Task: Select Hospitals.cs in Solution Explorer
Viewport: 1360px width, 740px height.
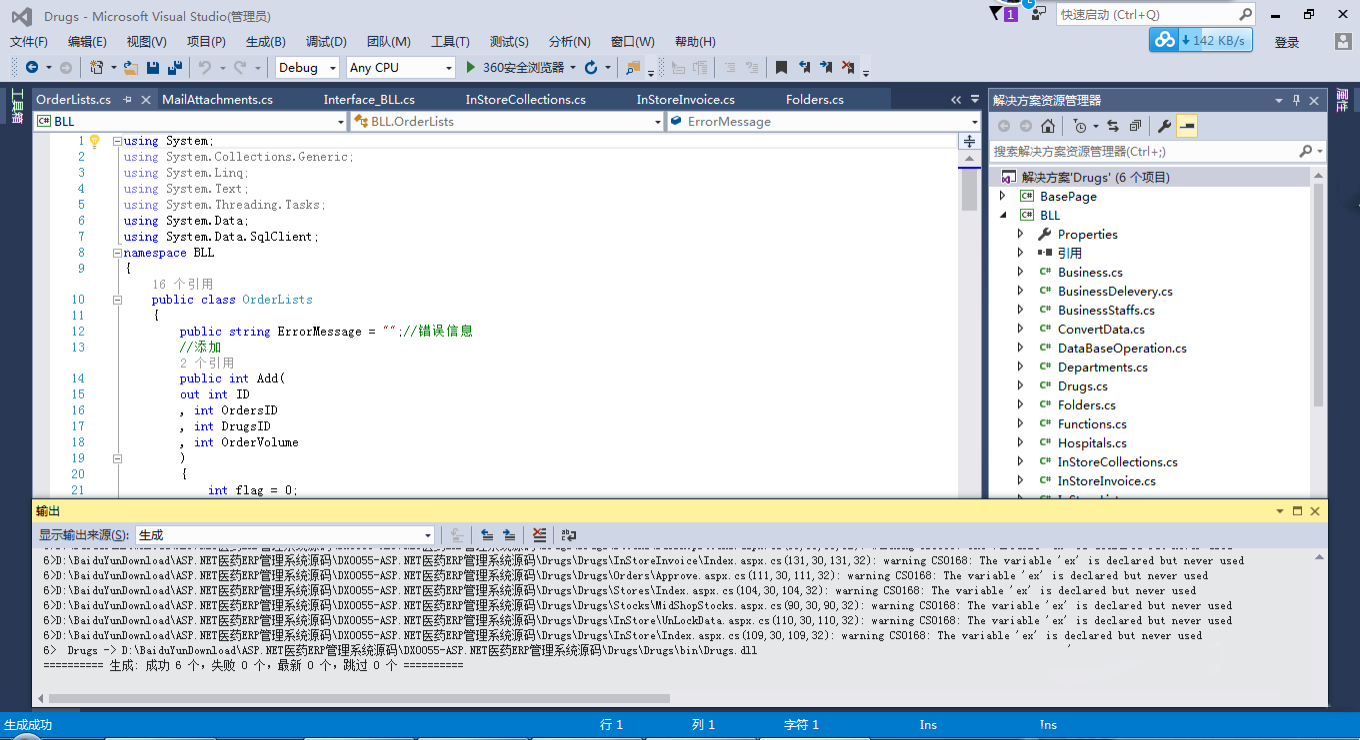Action: coord(1092,443)
